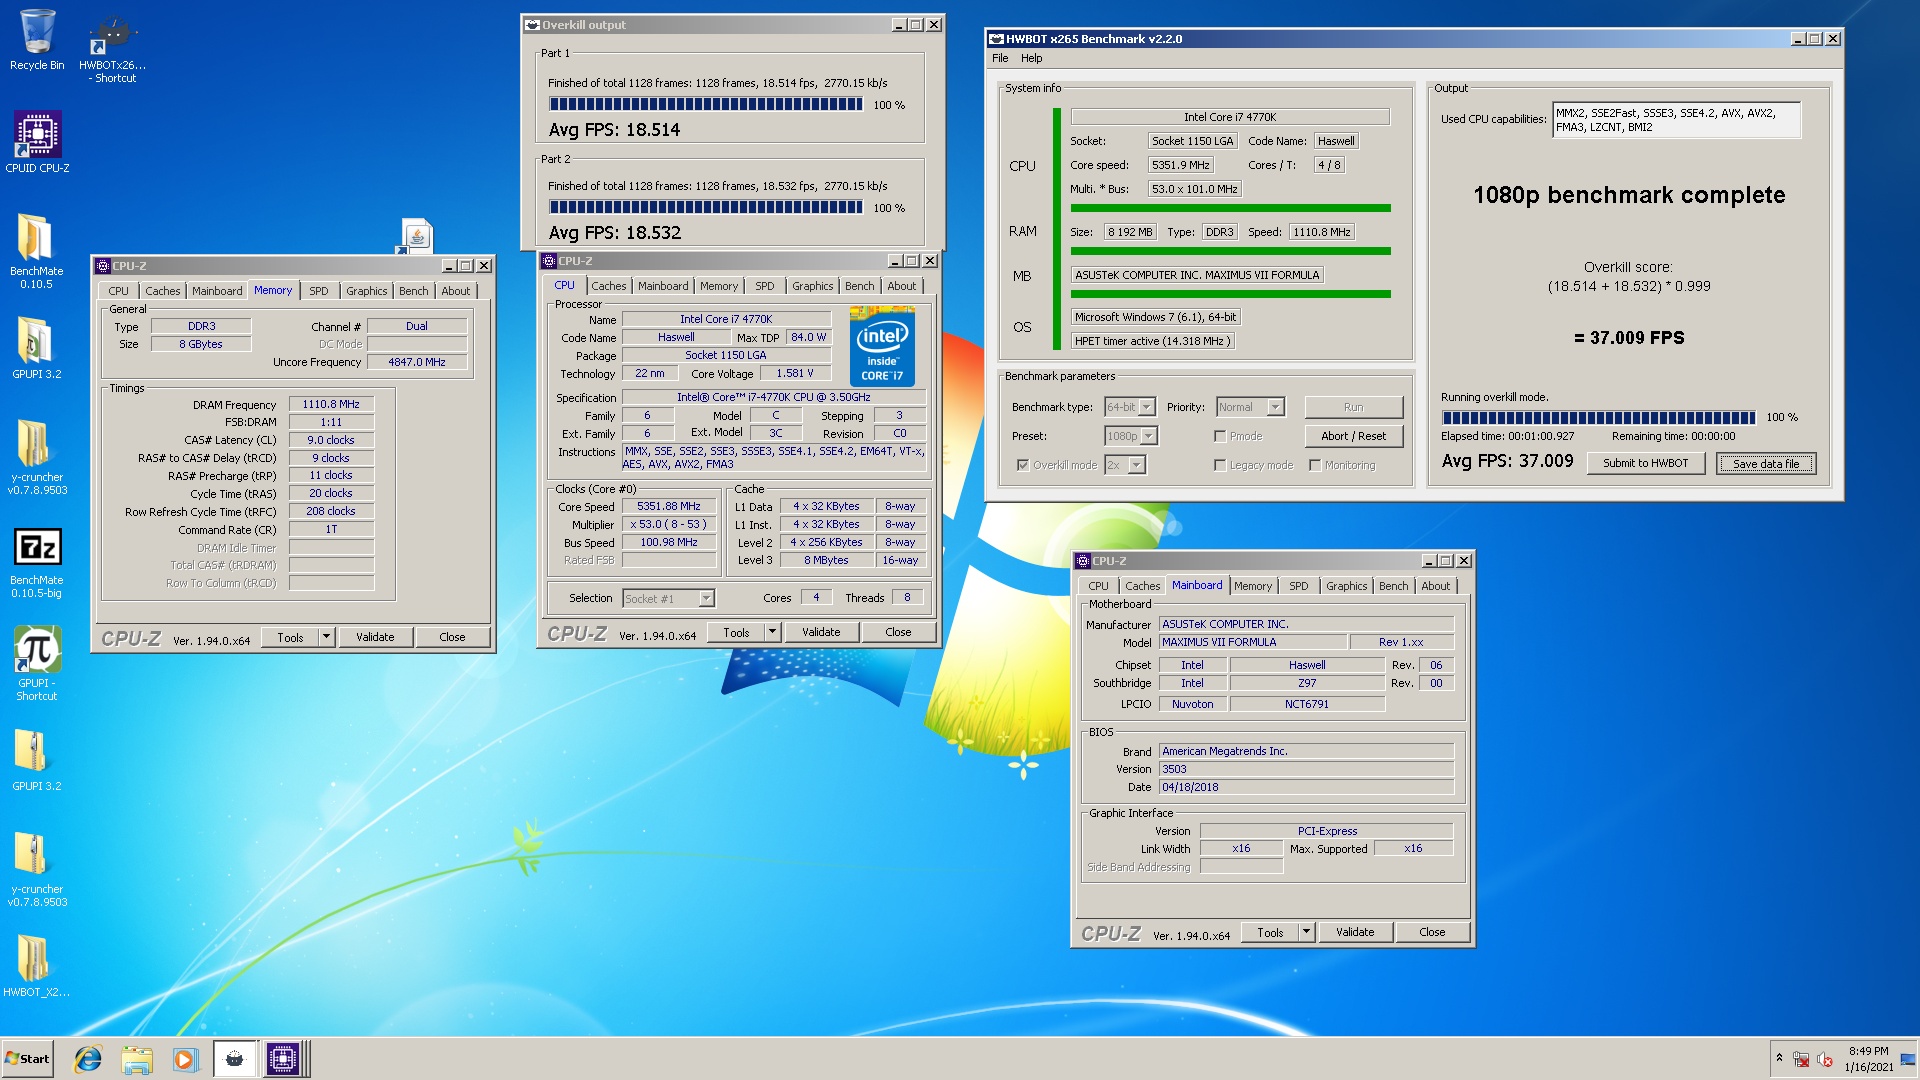Viewport: 1920px width, 1080px height.
Task: Show hidden system tray icons
Action: tap(1779, 1058)
